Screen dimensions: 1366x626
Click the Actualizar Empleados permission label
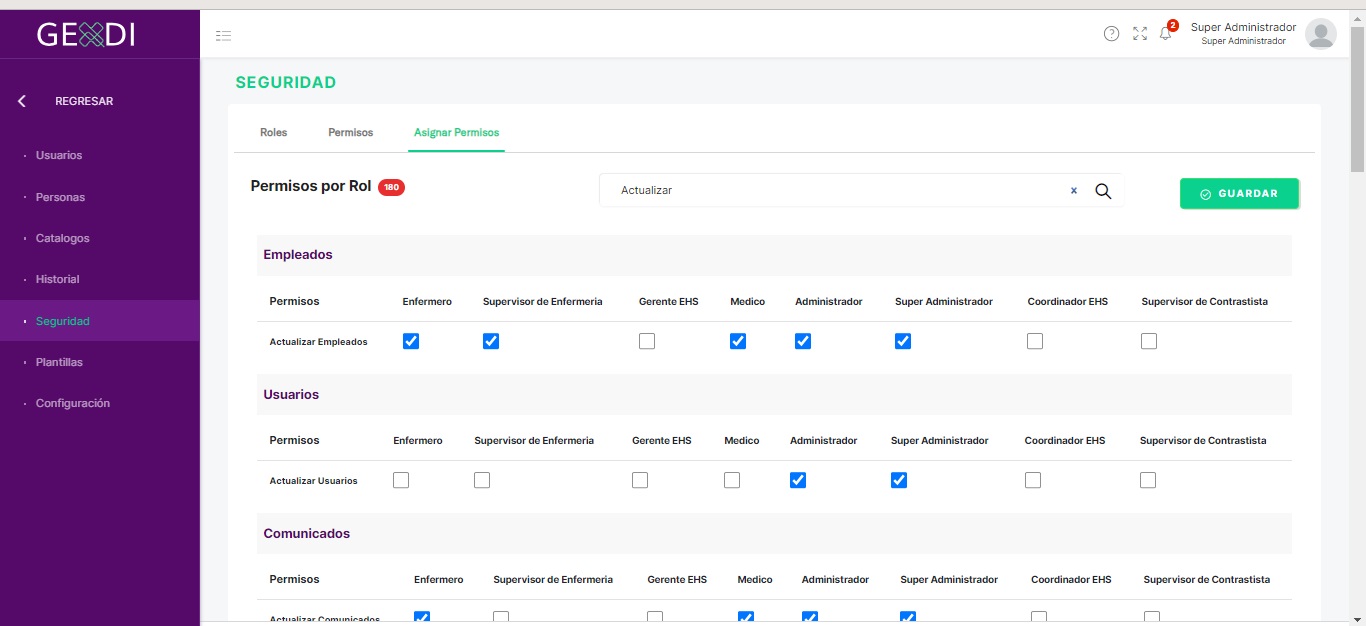[318, 342]
